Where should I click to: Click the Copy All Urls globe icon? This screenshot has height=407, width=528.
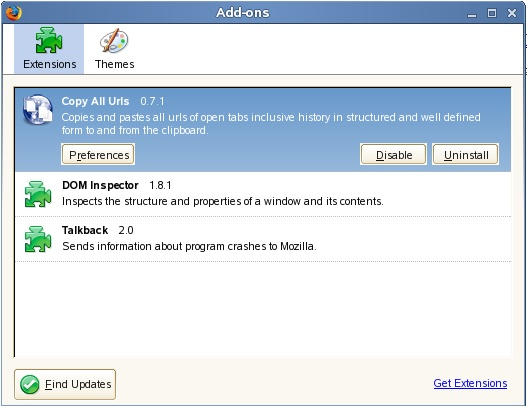pos(38,109)
